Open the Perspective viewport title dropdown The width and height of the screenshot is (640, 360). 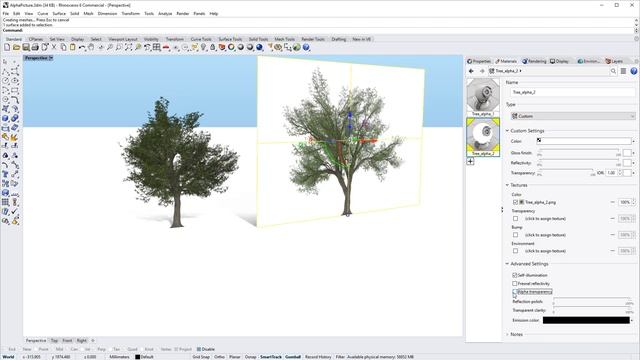[x=51, y=58]
